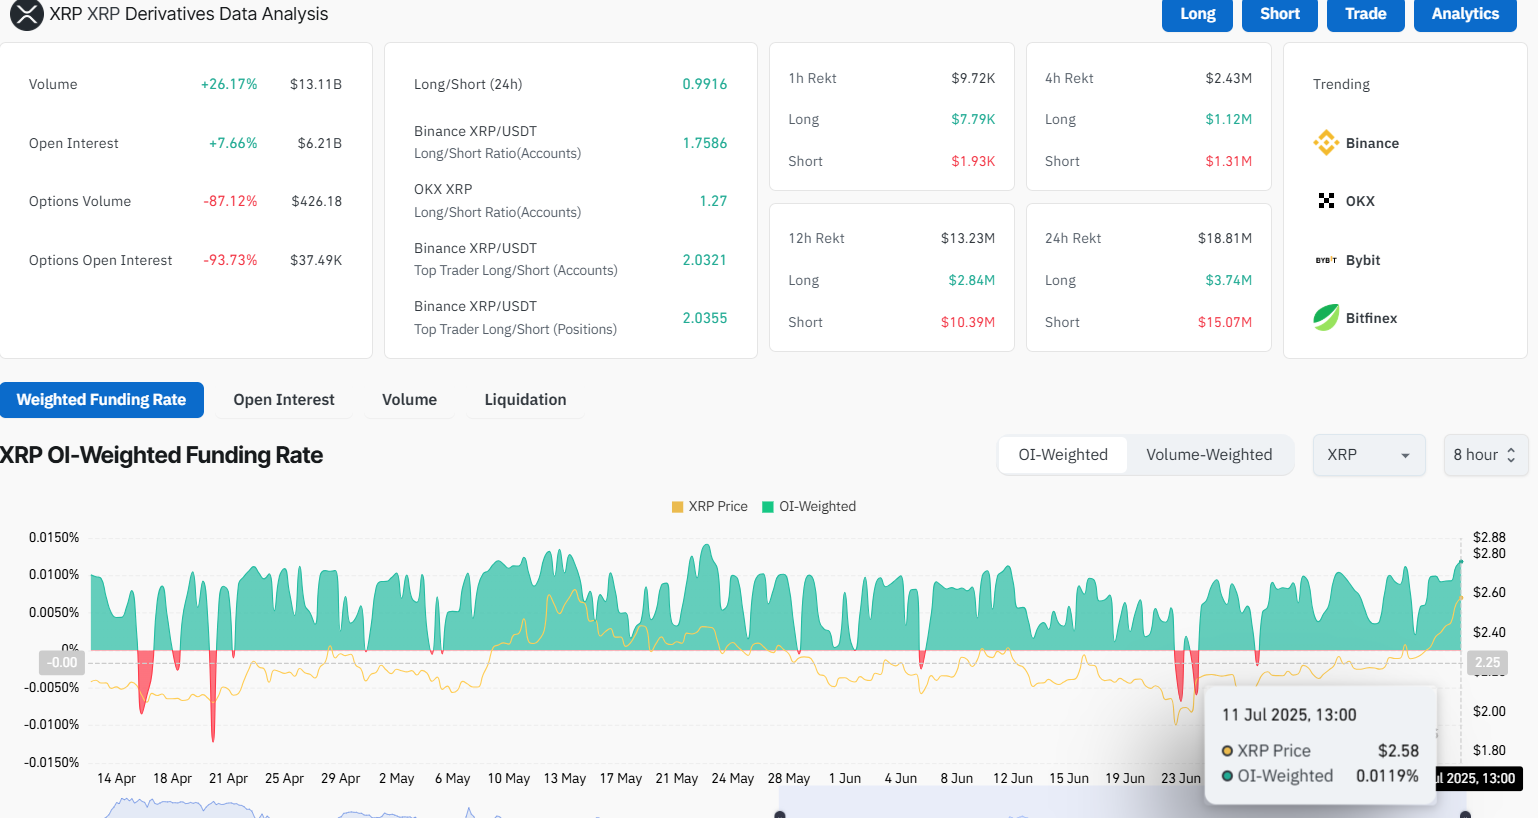Click the XRP logo icon in header

[x=26, y=14]
